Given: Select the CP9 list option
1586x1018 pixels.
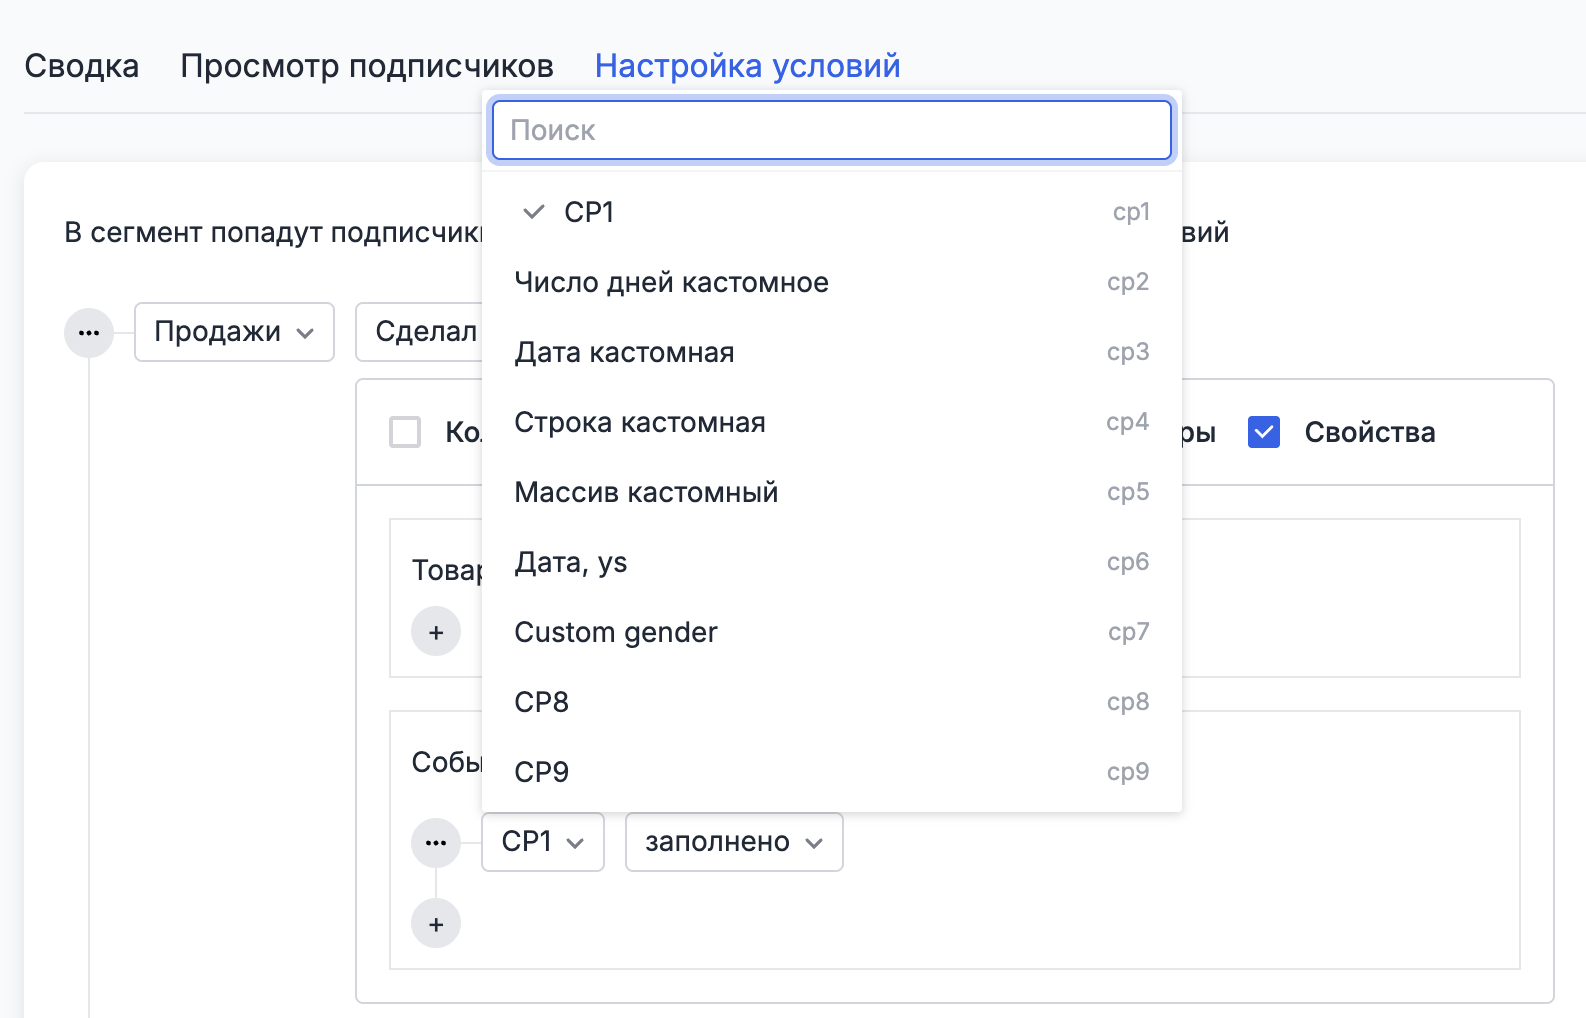Looking at the screenshot, I should pyautogui.click(x=831, y=772).
